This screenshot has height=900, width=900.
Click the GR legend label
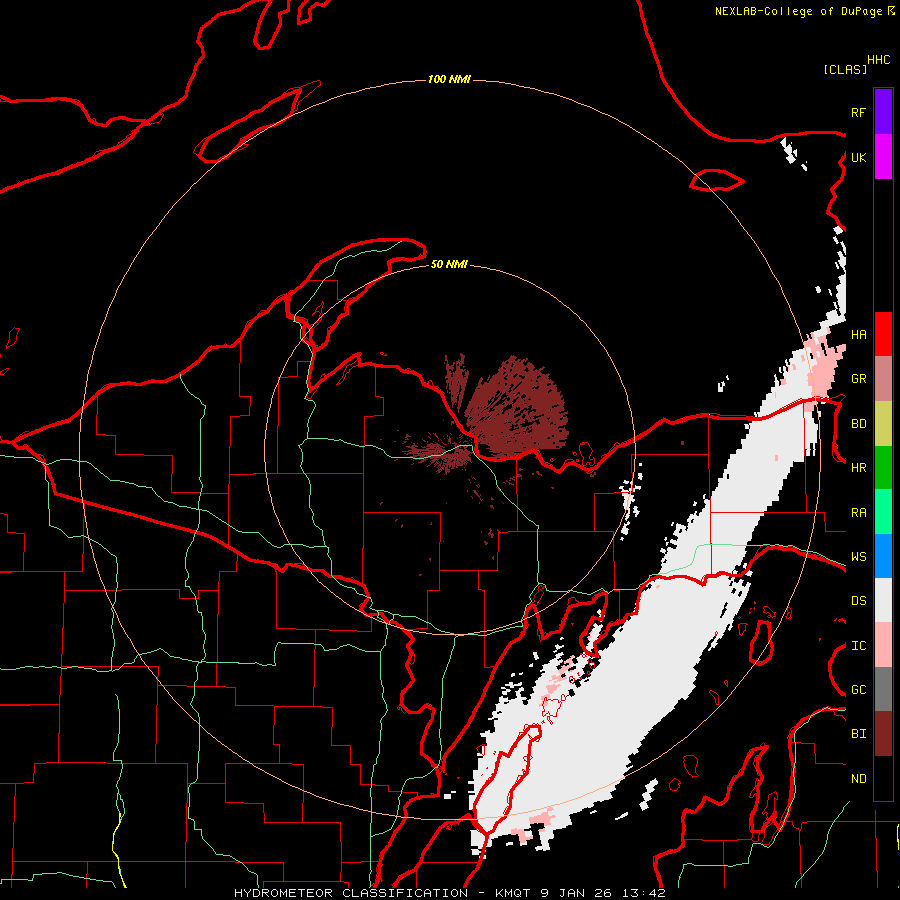click(858, 379)
